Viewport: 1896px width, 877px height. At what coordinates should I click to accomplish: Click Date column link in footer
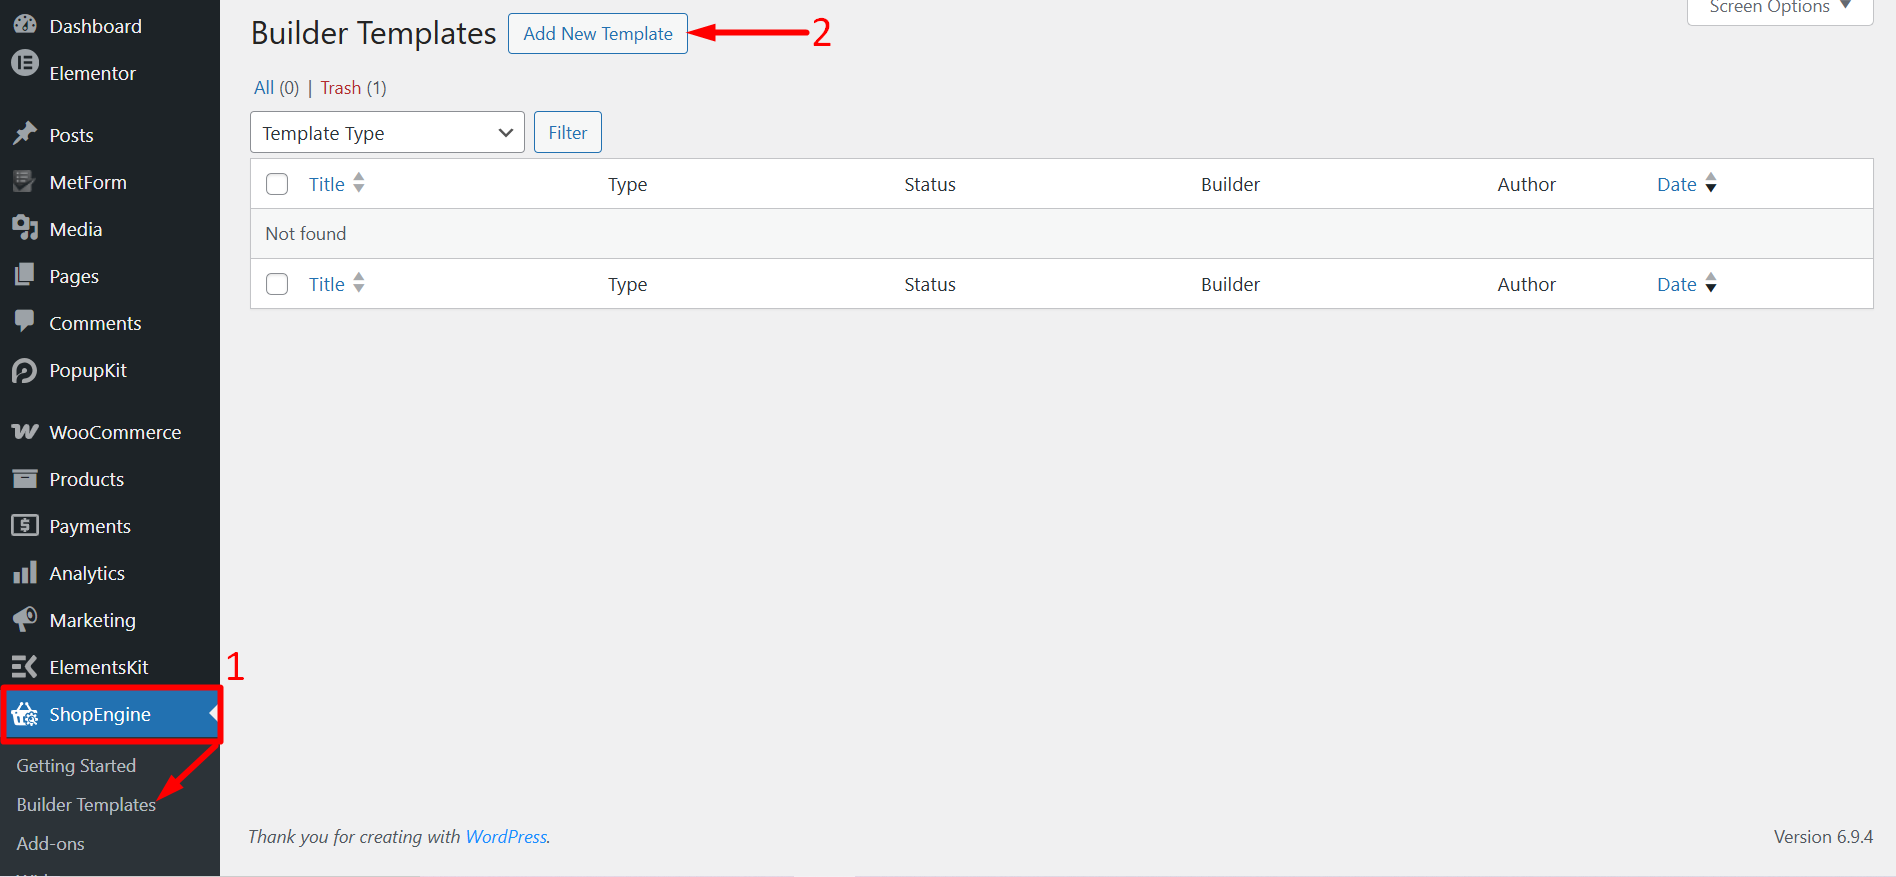[x=1677, y=284]
